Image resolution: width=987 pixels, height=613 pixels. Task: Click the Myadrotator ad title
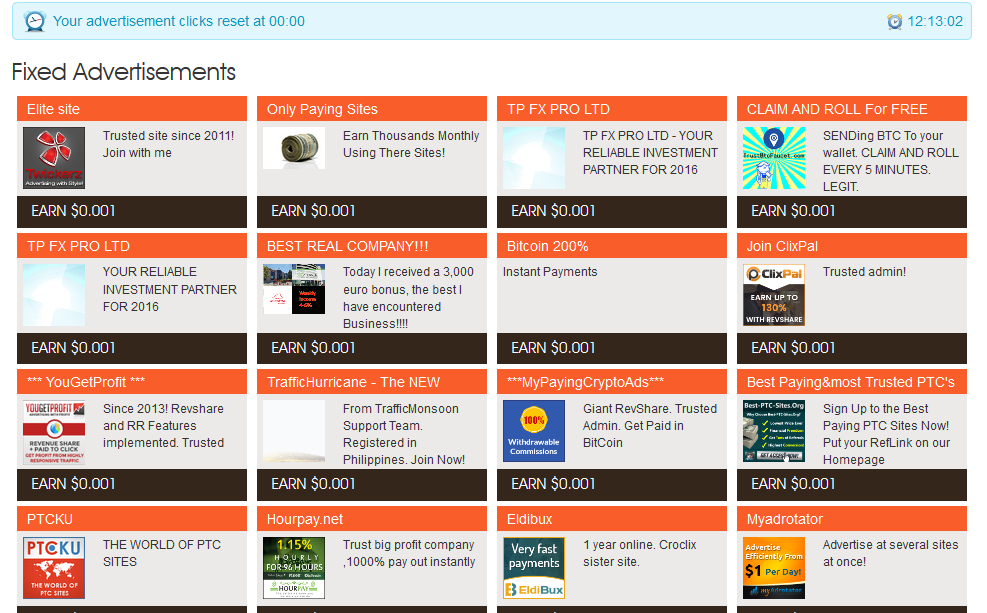pyautogui.click(x=784, y=519)
